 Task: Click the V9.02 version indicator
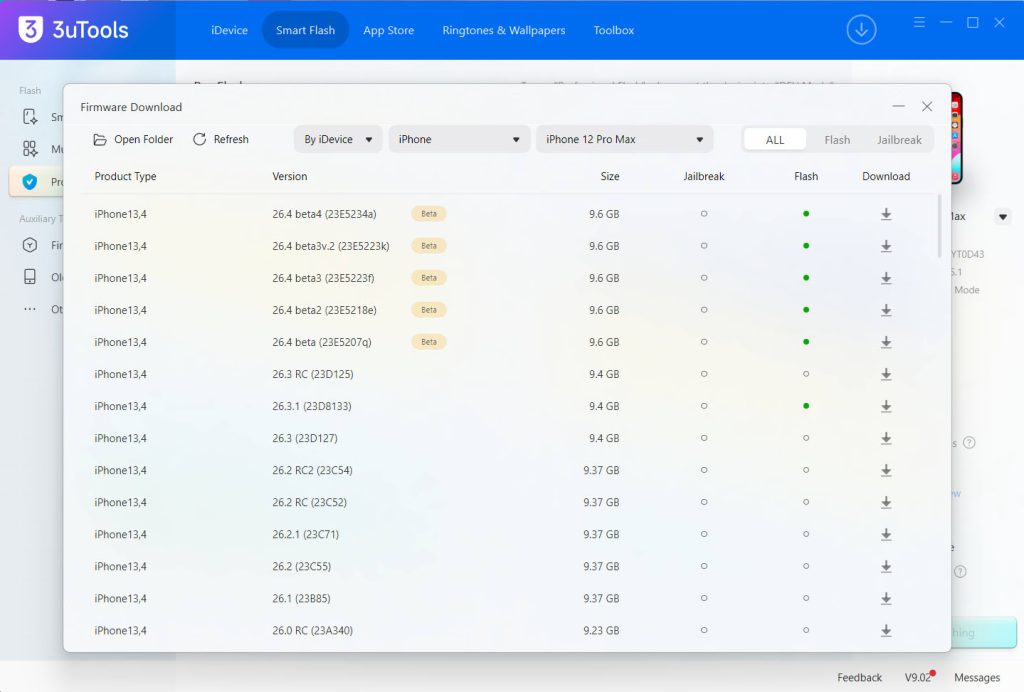point(918,677)
